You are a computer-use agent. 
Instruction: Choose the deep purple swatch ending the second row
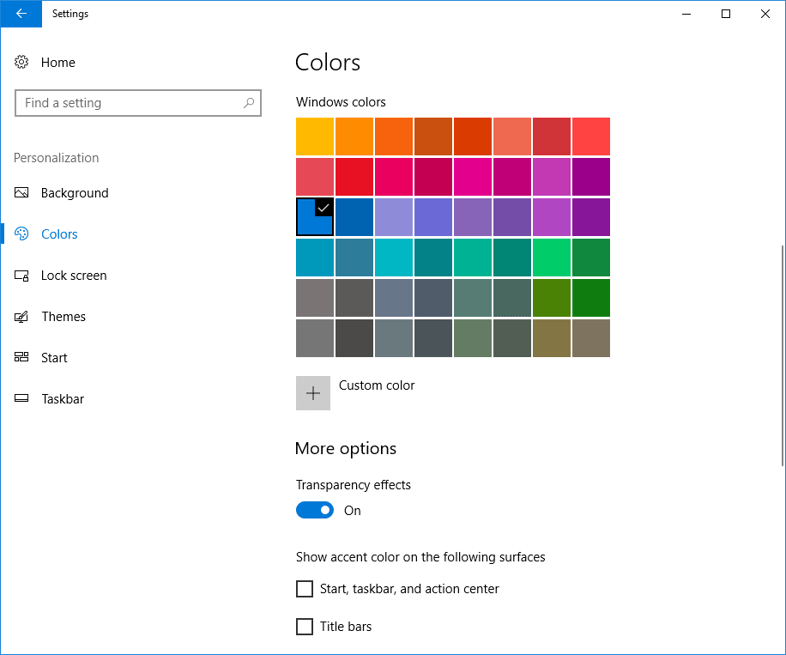(x=591, y=177)
